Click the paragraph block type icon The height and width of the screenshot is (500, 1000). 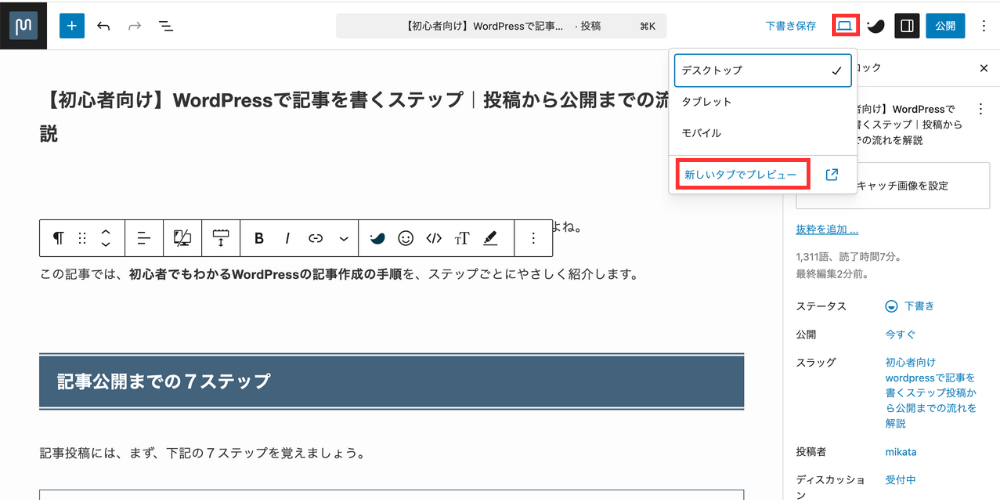58,238
